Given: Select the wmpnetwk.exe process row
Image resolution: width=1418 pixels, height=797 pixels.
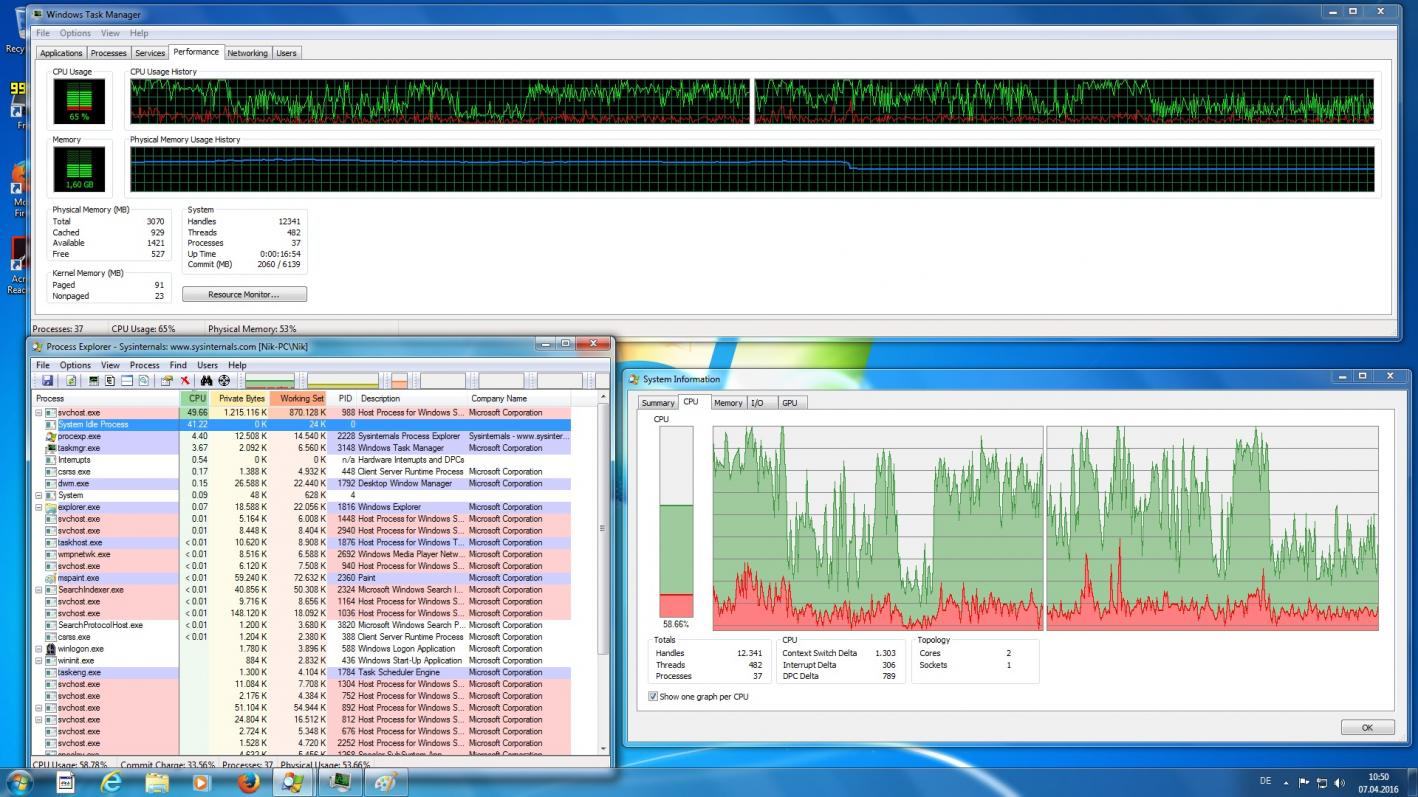Looking at the screenshot, I should (x=303, y=554).
